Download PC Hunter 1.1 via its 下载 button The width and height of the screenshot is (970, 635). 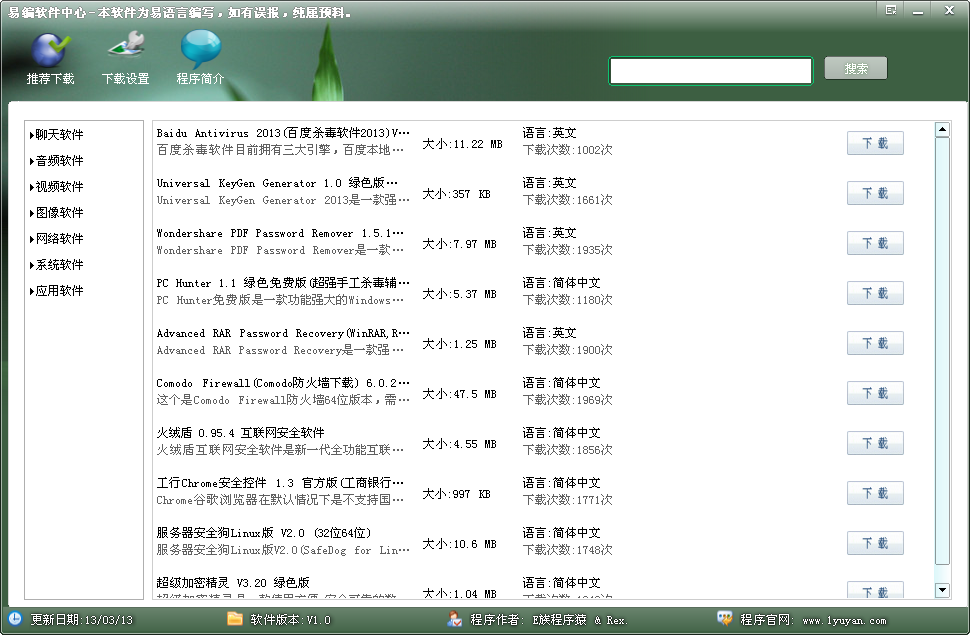coord(875,293)
